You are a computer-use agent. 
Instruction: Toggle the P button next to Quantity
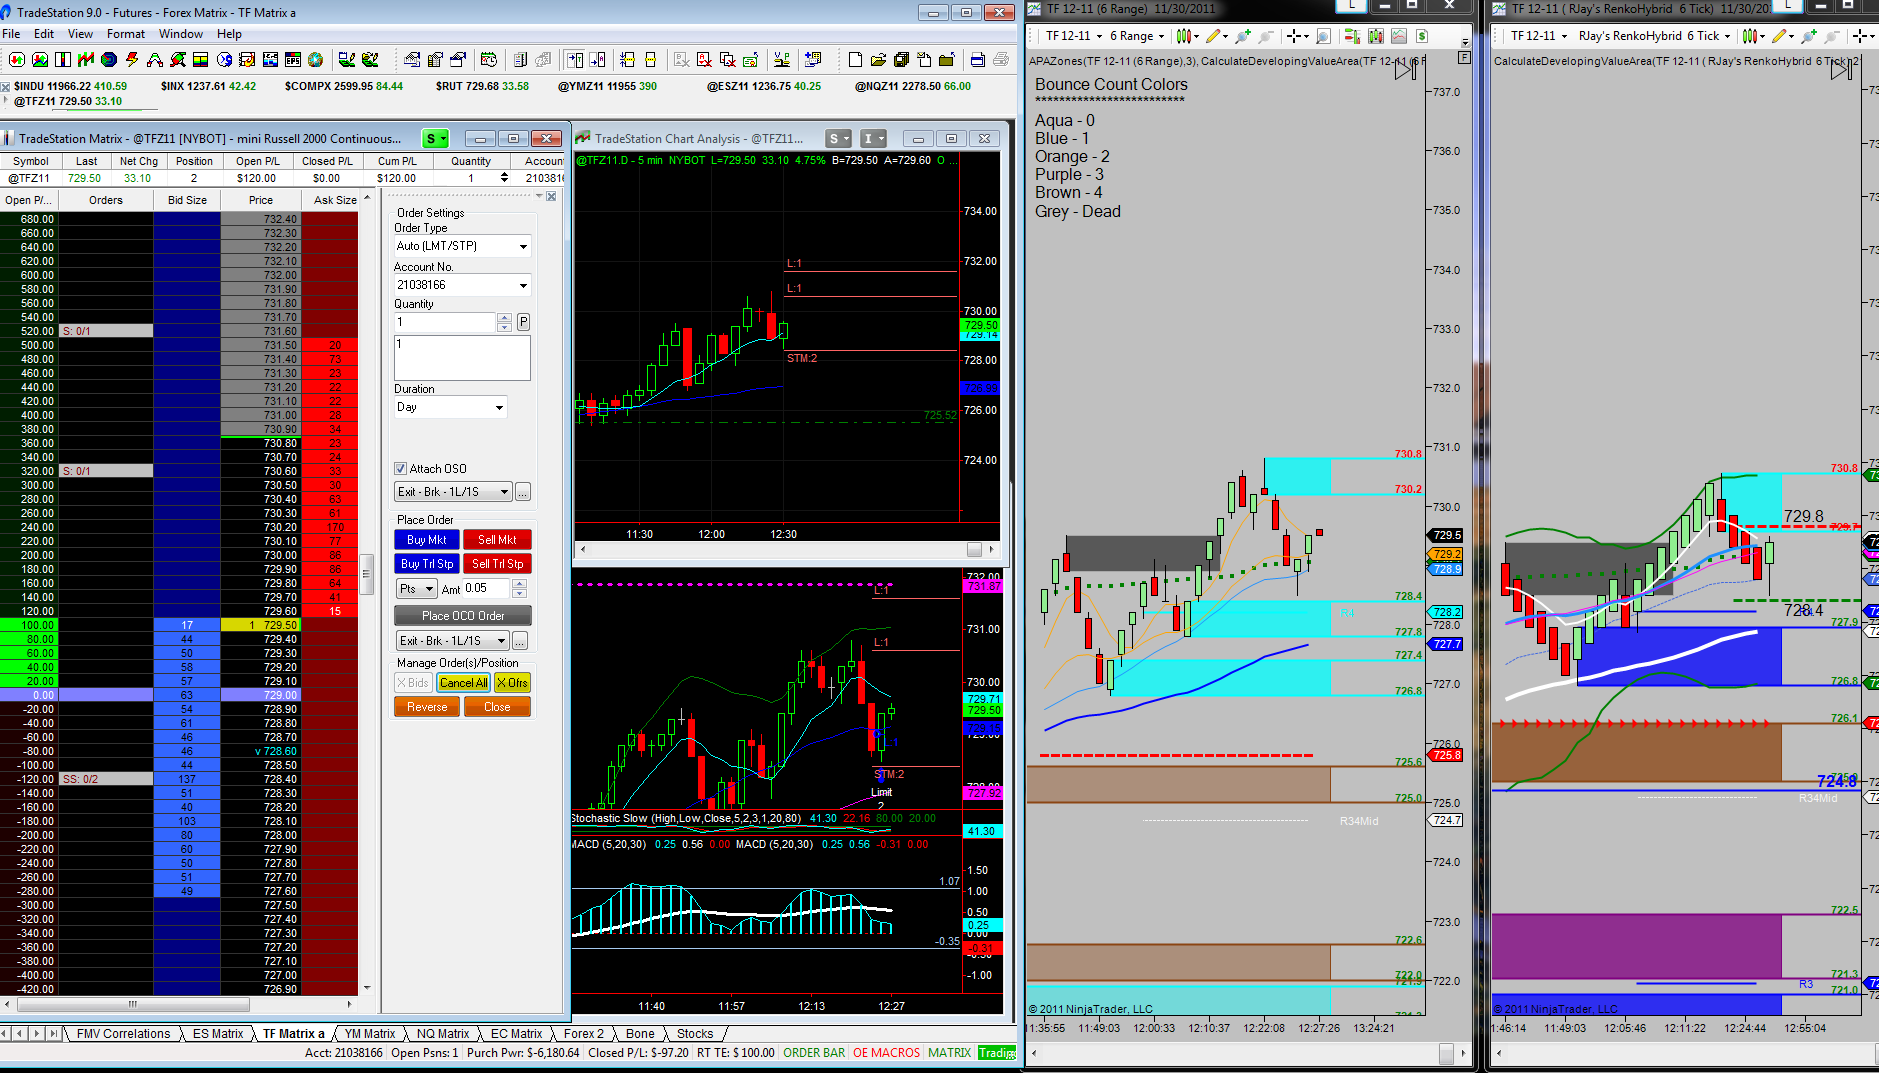click(523, 322)
